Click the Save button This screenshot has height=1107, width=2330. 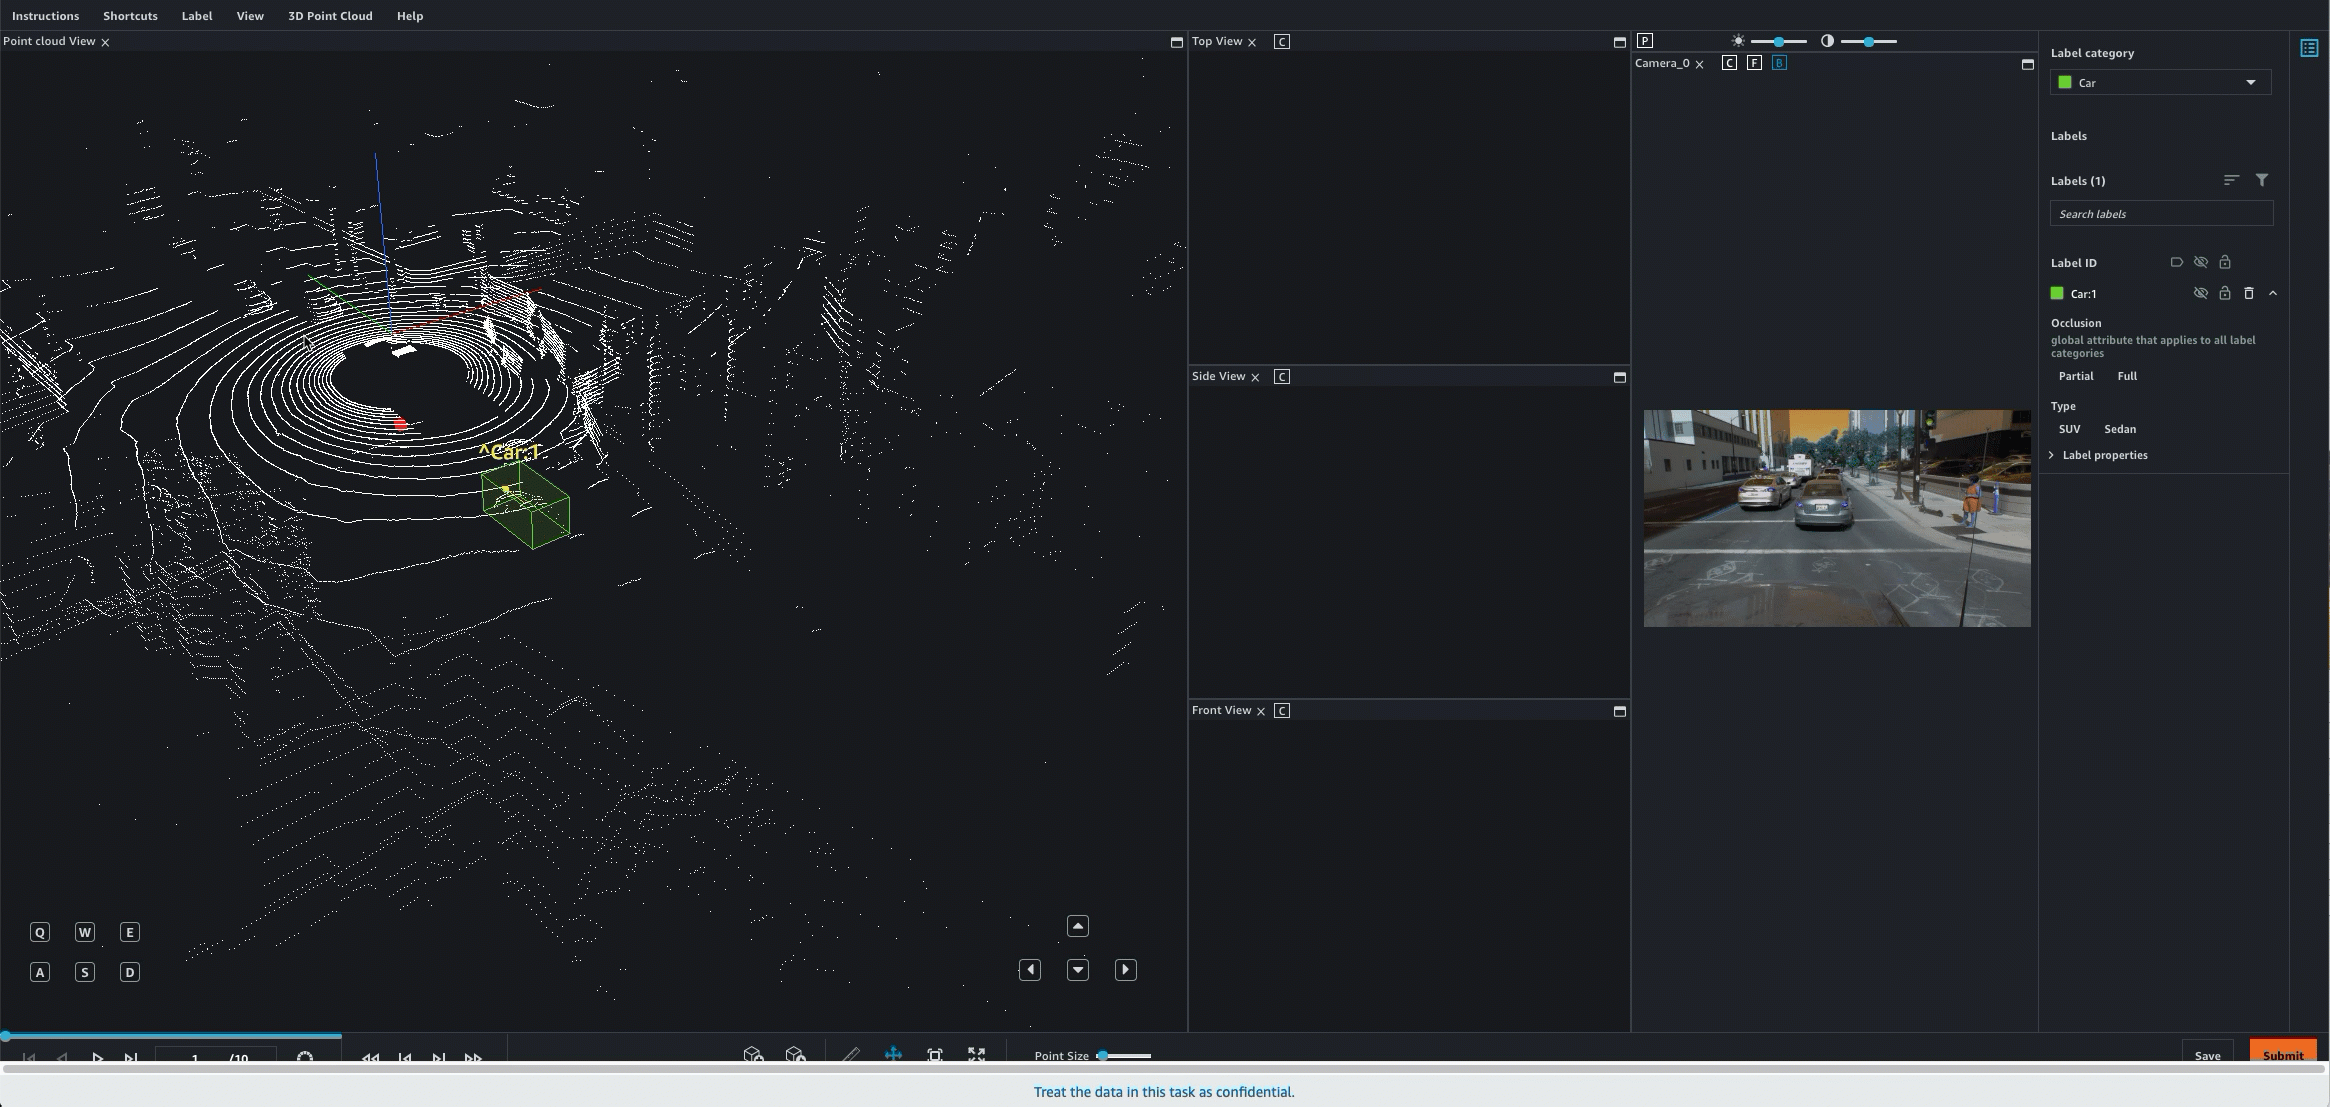coord(2208,1056)
